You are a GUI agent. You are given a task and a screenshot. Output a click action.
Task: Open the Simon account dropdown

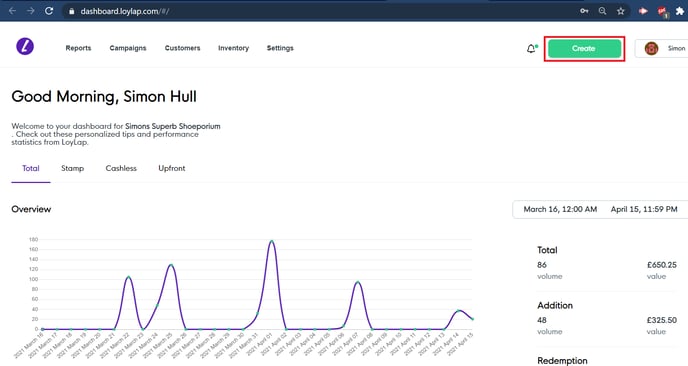pos(663,48)
